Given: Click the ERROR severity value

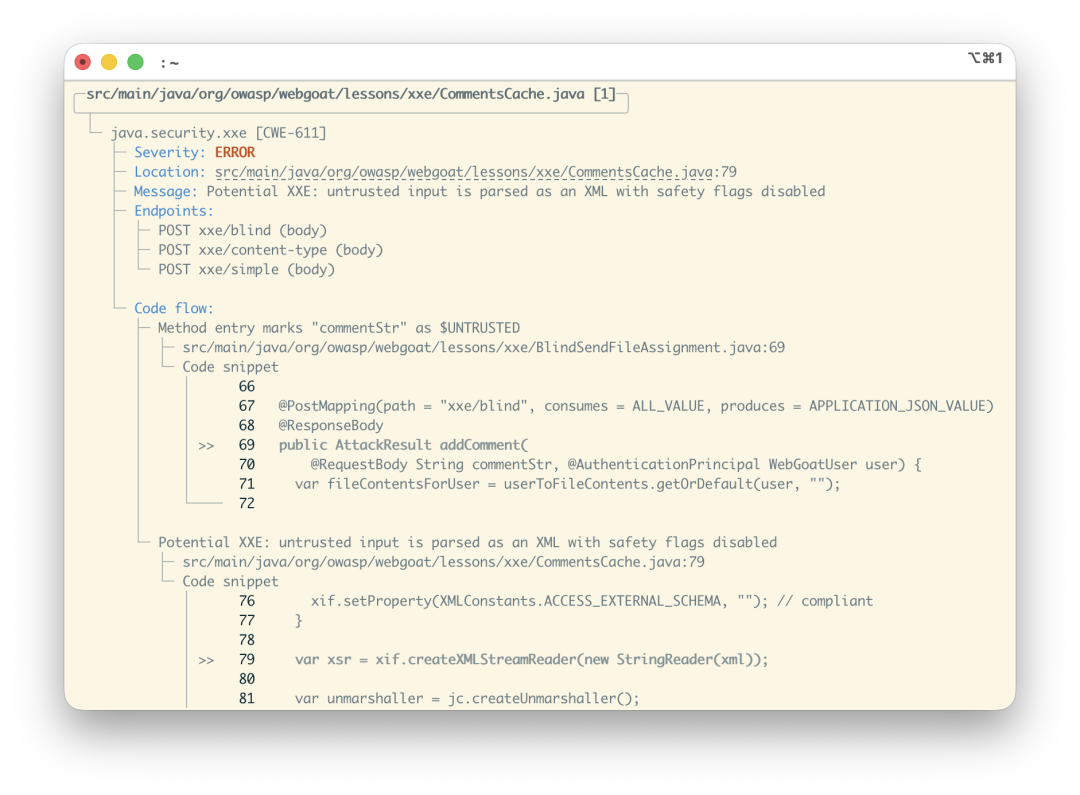Looking at the screenshot, I should 235,152.
